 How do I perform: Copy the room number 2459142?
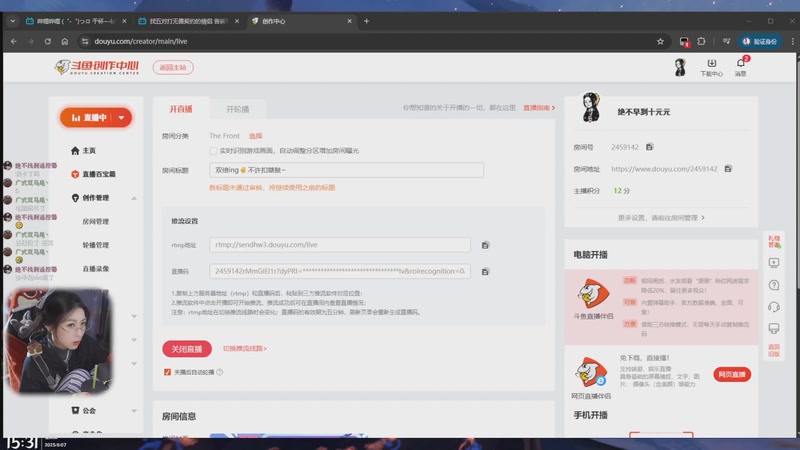point(649,147)
